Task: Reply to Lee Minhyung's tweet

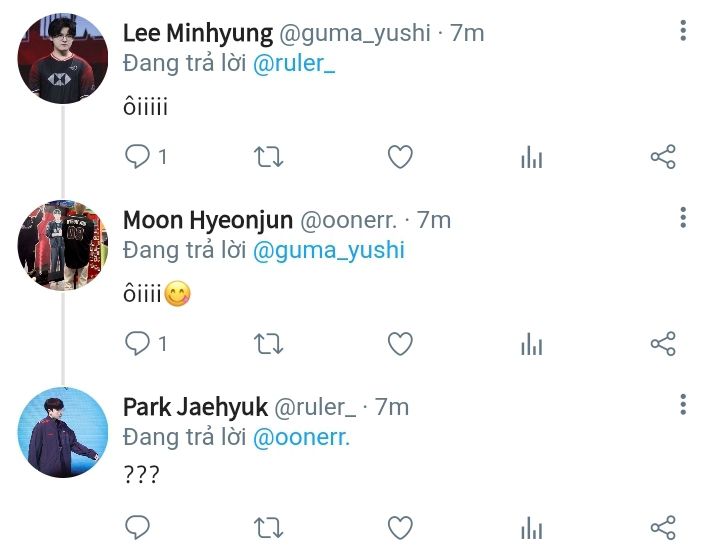Action: (137, 157)
